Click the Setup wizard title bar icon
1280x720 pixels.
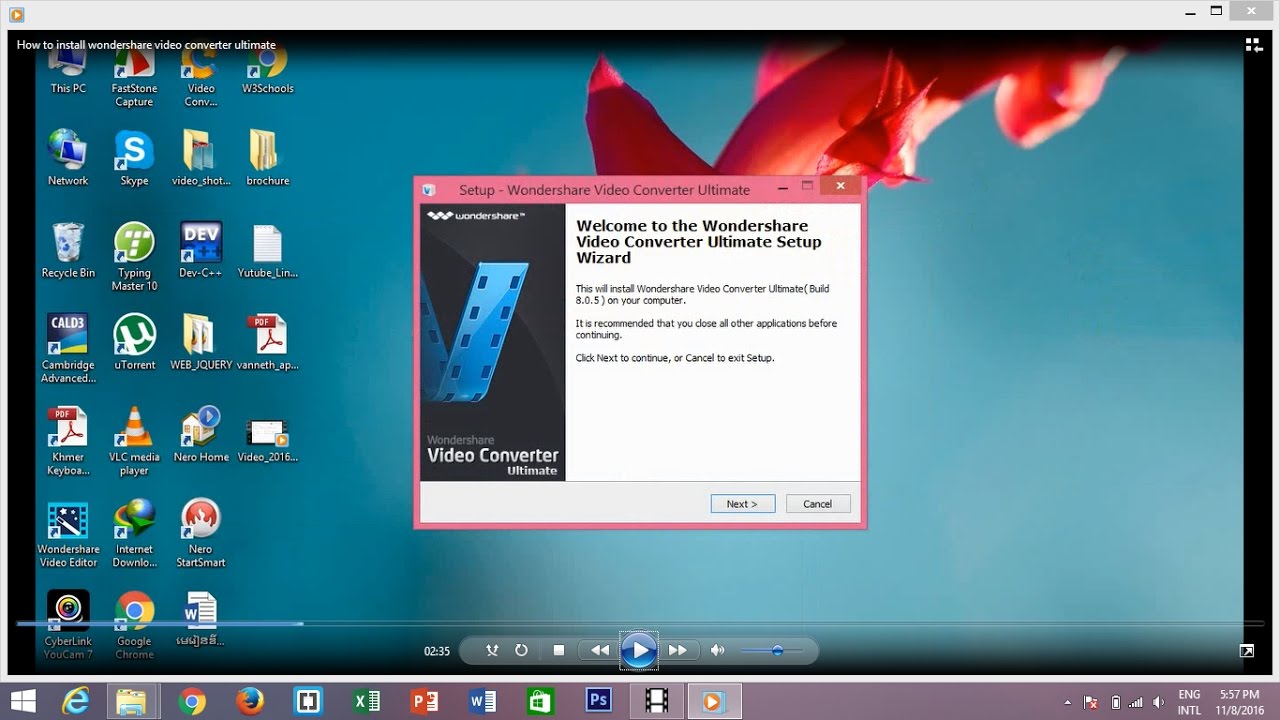429,189
